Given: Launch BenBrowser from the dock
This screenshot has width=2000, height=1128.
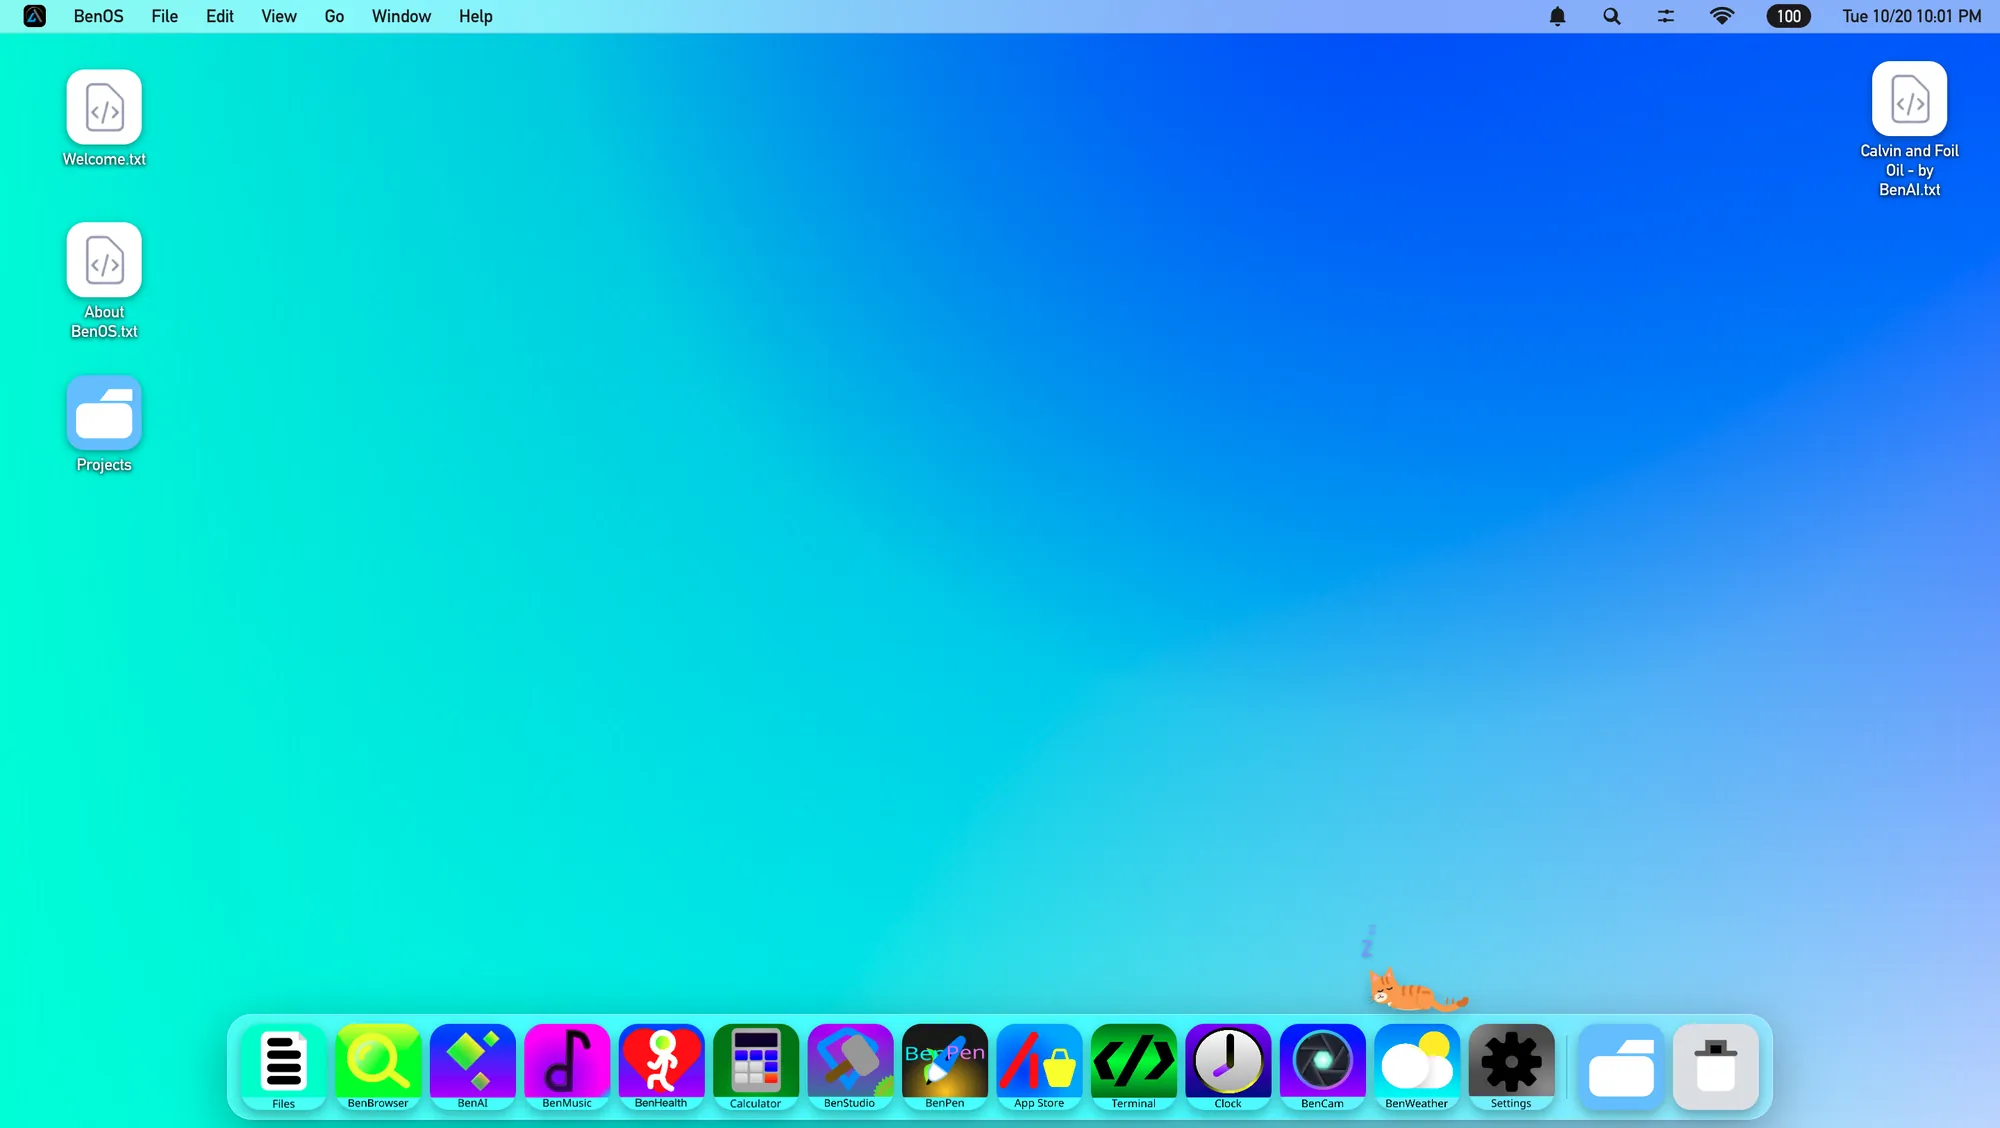Looking at the screenshot, I should click(378, 1066).
